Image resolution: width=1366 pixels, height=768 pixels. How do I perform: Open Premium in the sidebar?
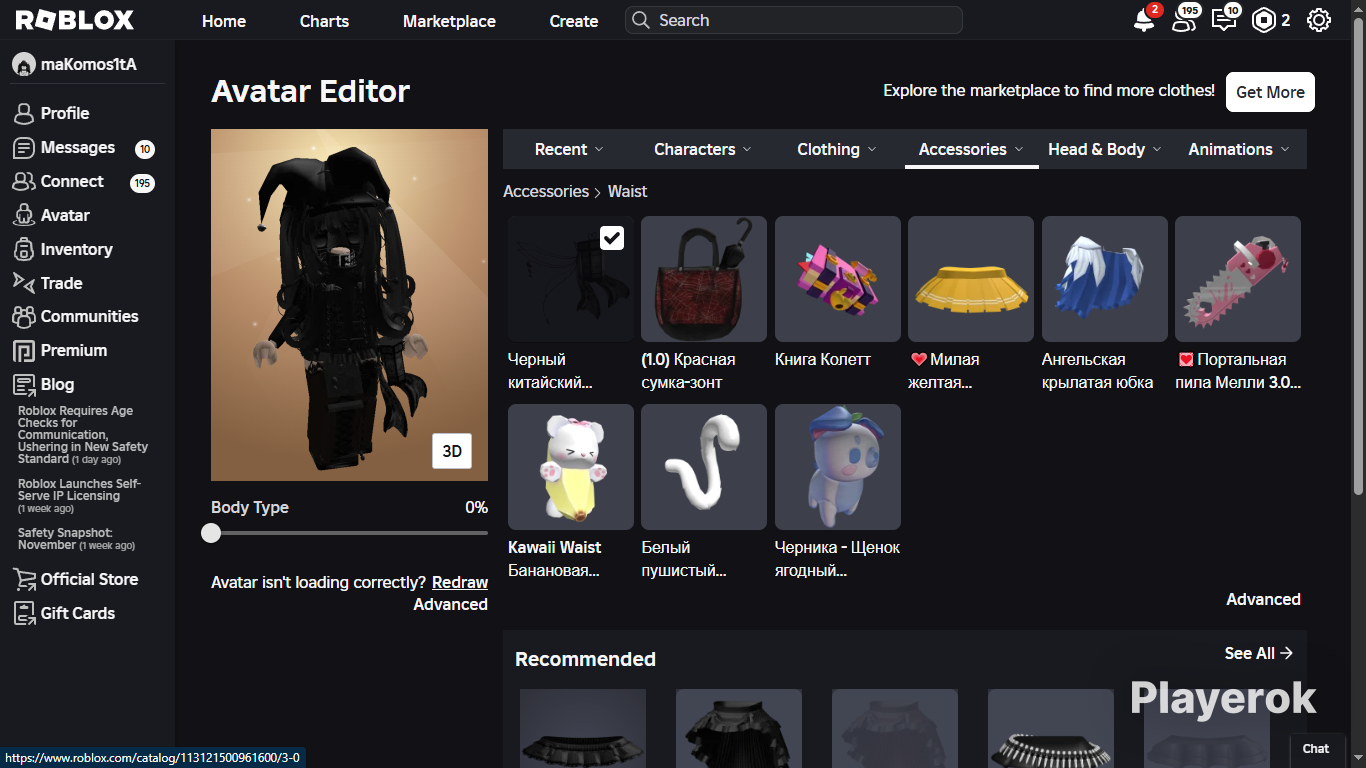(73, 350)
